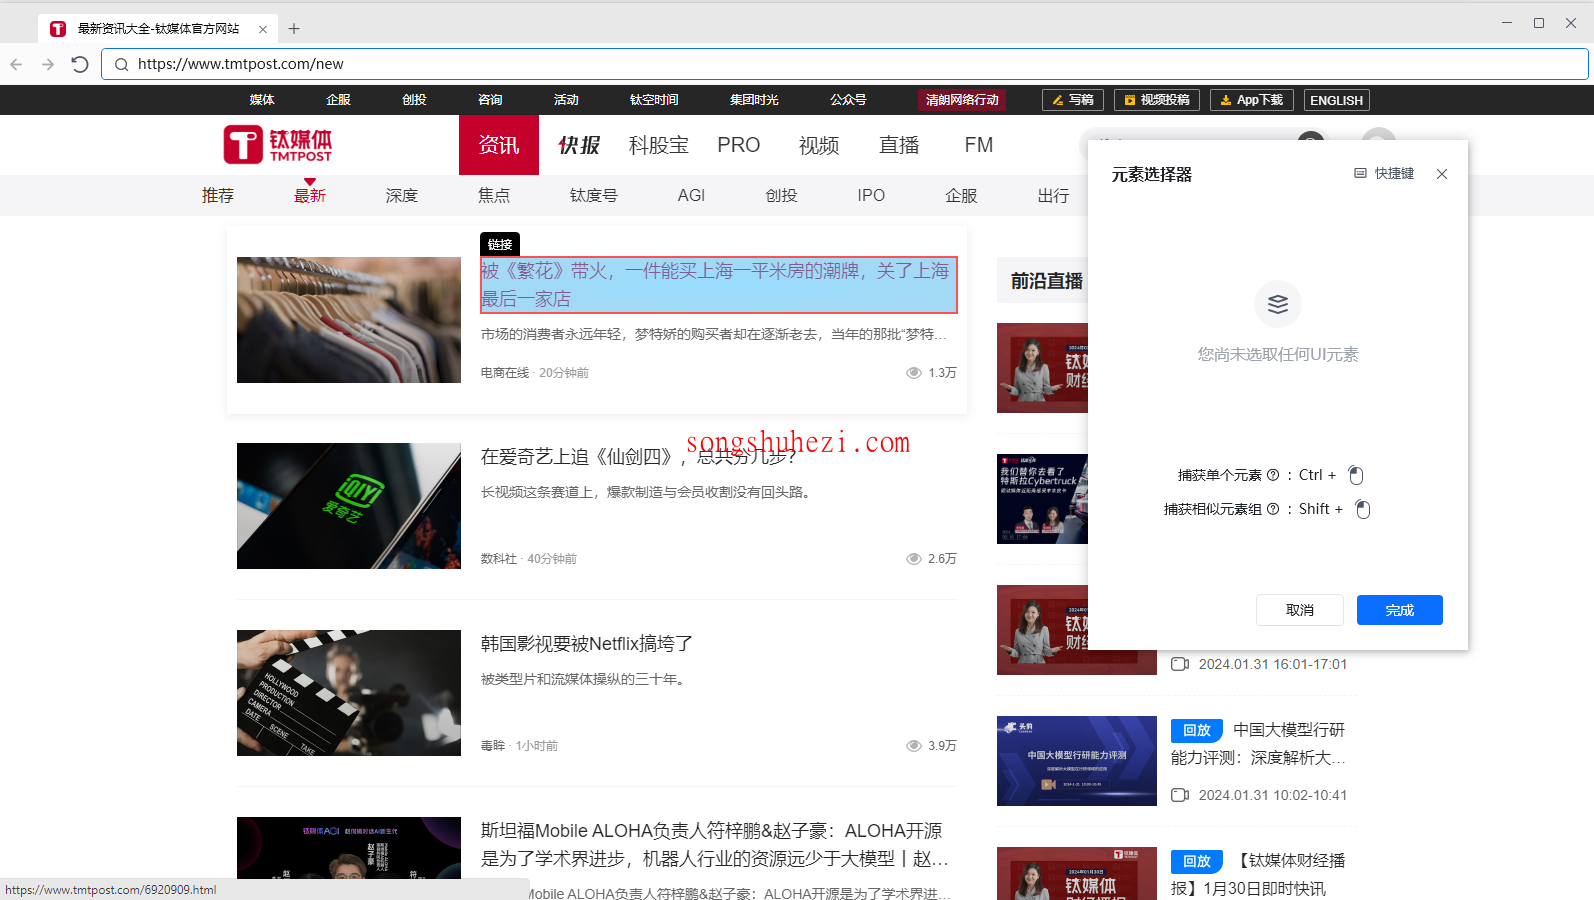Open the 《繁花》带火 article headline
1594x900 pixels.
tap(719, 285)
